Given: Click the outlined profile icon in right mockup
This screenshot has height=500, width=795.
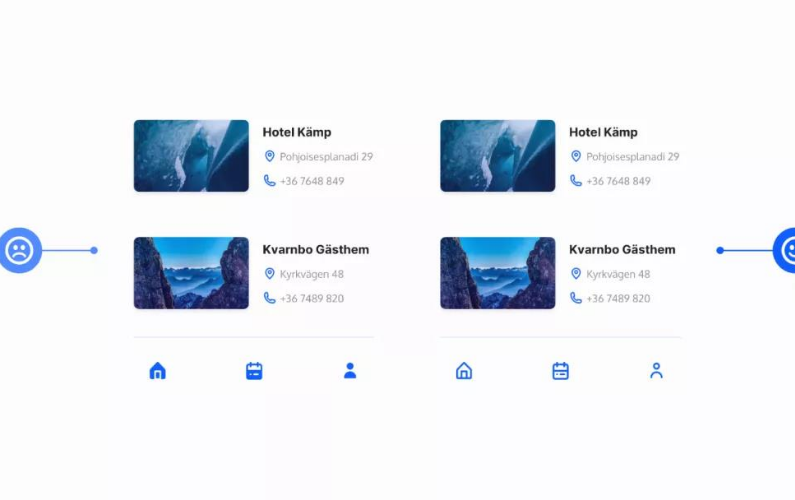Looking at the screenshot, I should [656, 371].
